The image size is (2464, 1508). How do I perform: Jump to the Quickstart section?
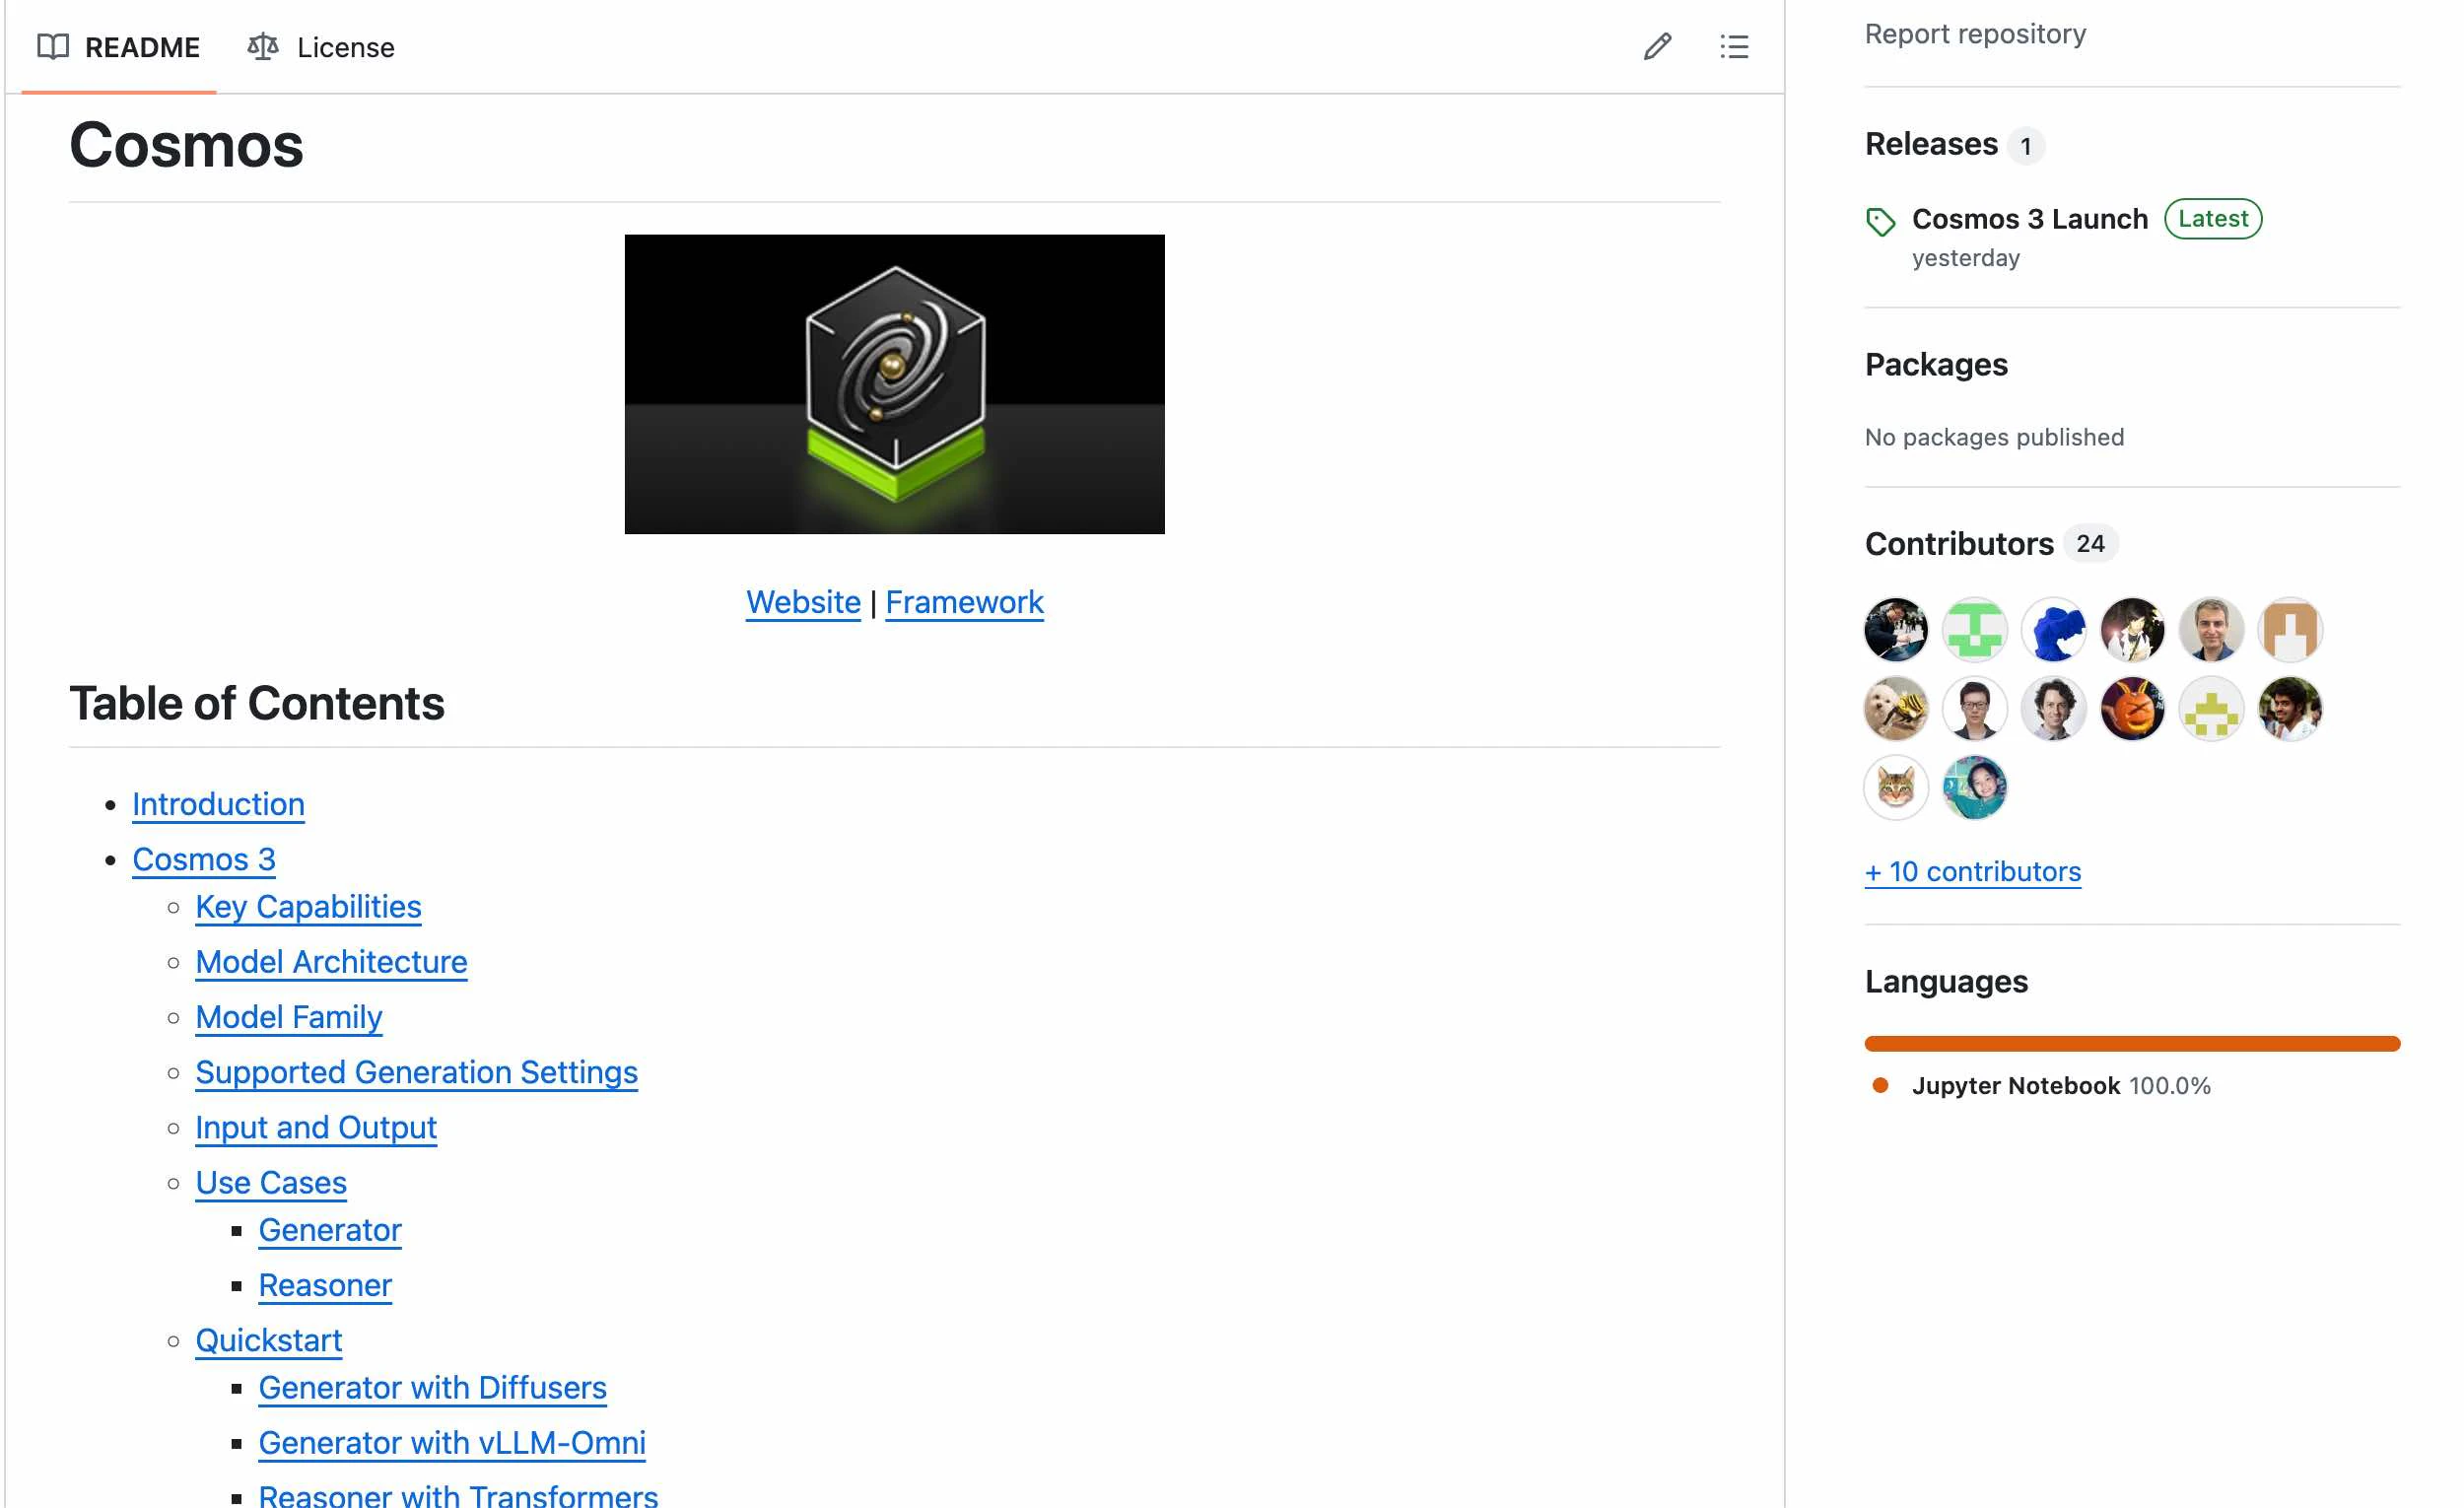pos(269,1340)
